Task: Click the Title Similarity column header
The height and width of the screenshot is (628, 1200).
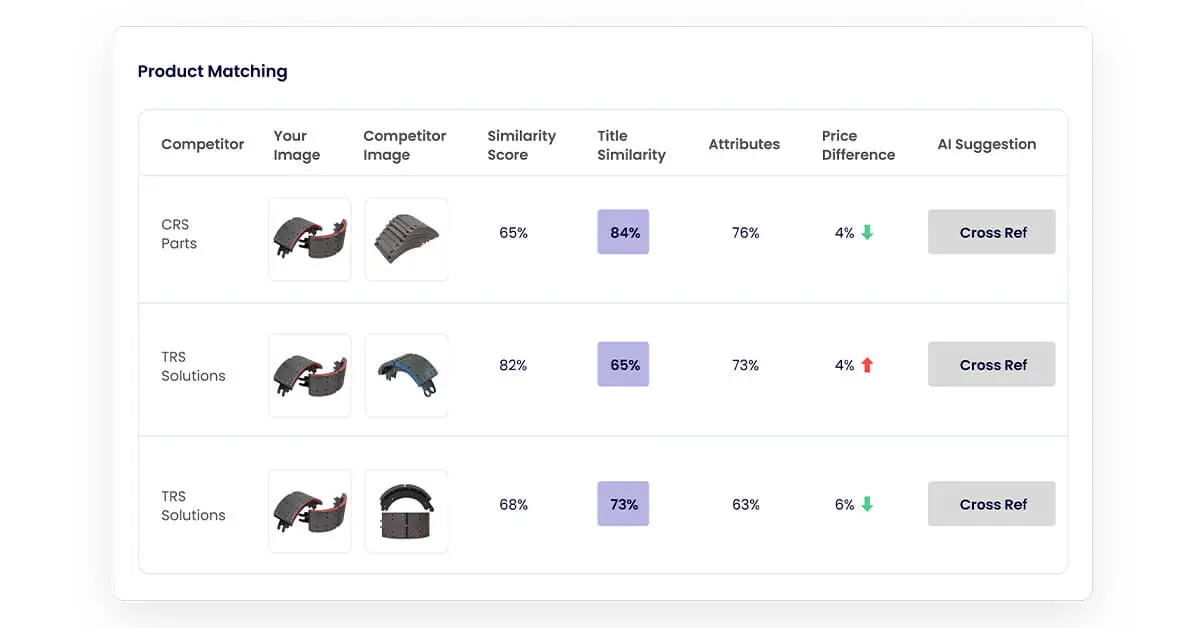Action: [631, 145]
